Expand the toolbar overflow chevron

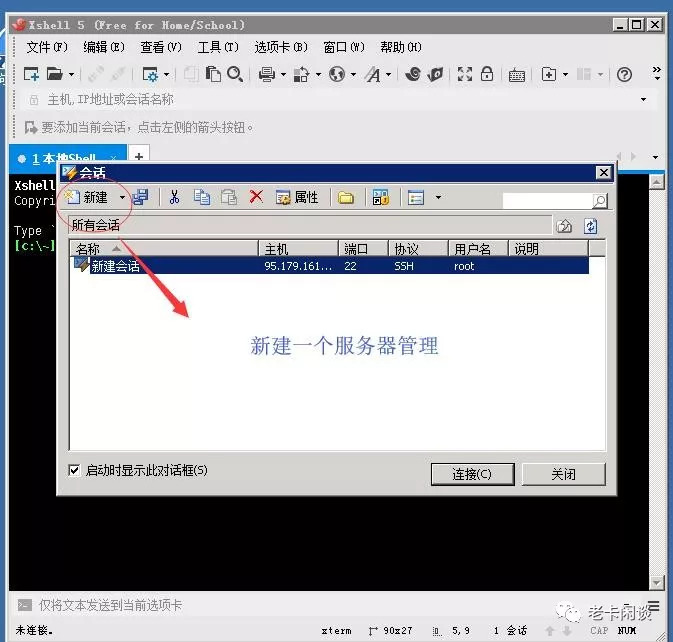[657, 73]
